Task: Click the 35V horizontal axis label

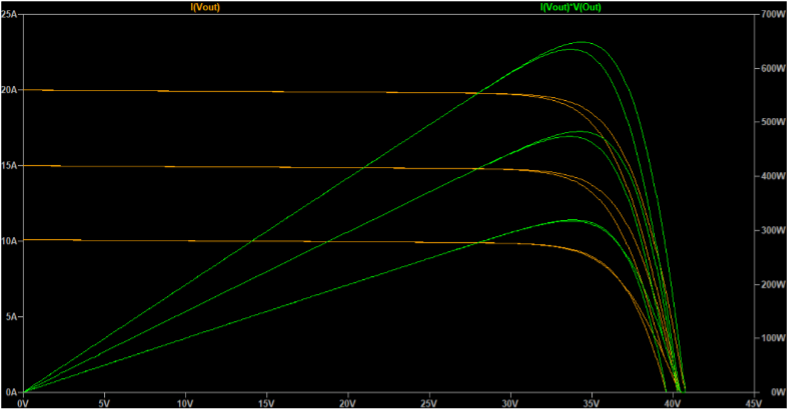Action: (592, 403)
